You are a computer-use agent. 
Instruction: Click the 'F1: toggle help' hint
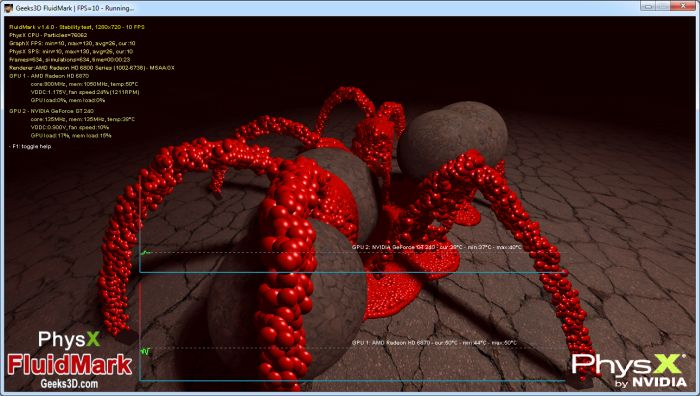(x=30, y=146)
